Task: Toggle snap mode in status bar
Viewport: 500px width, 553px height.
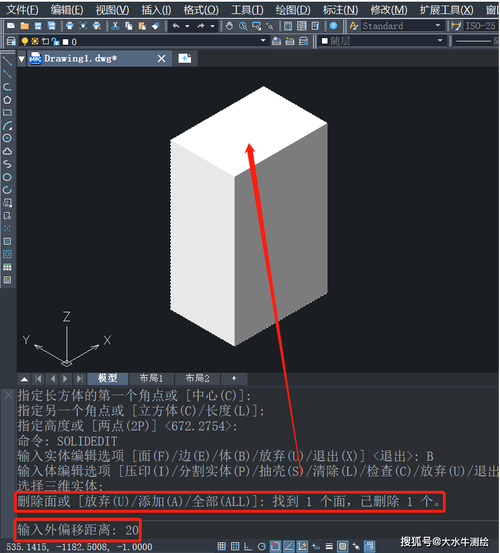Action: 221,546
